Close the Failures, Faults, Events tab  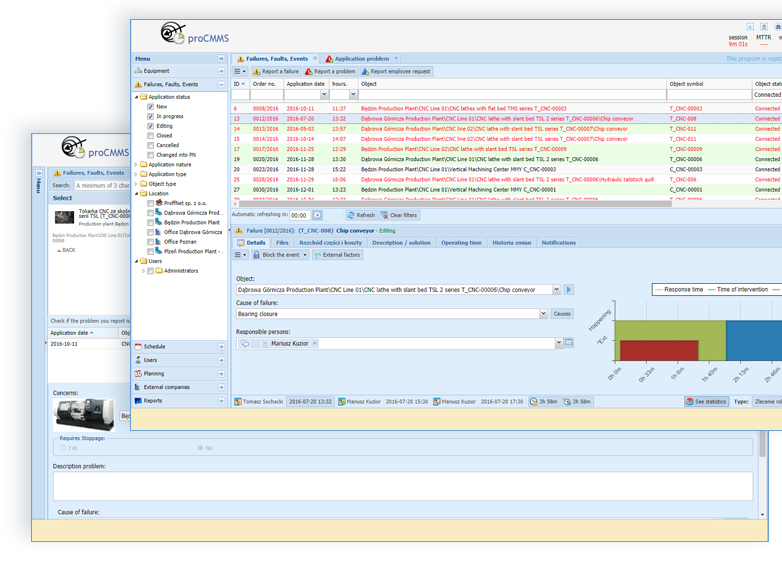pos(315,58)
